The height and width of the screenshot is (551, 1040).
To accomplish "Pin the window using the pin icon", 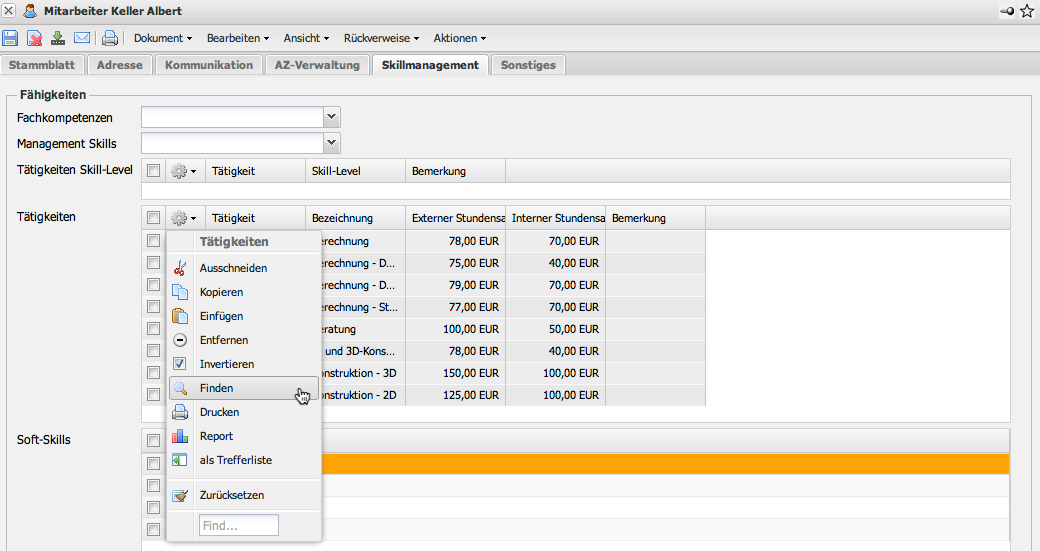I will tap(1007, 11).
